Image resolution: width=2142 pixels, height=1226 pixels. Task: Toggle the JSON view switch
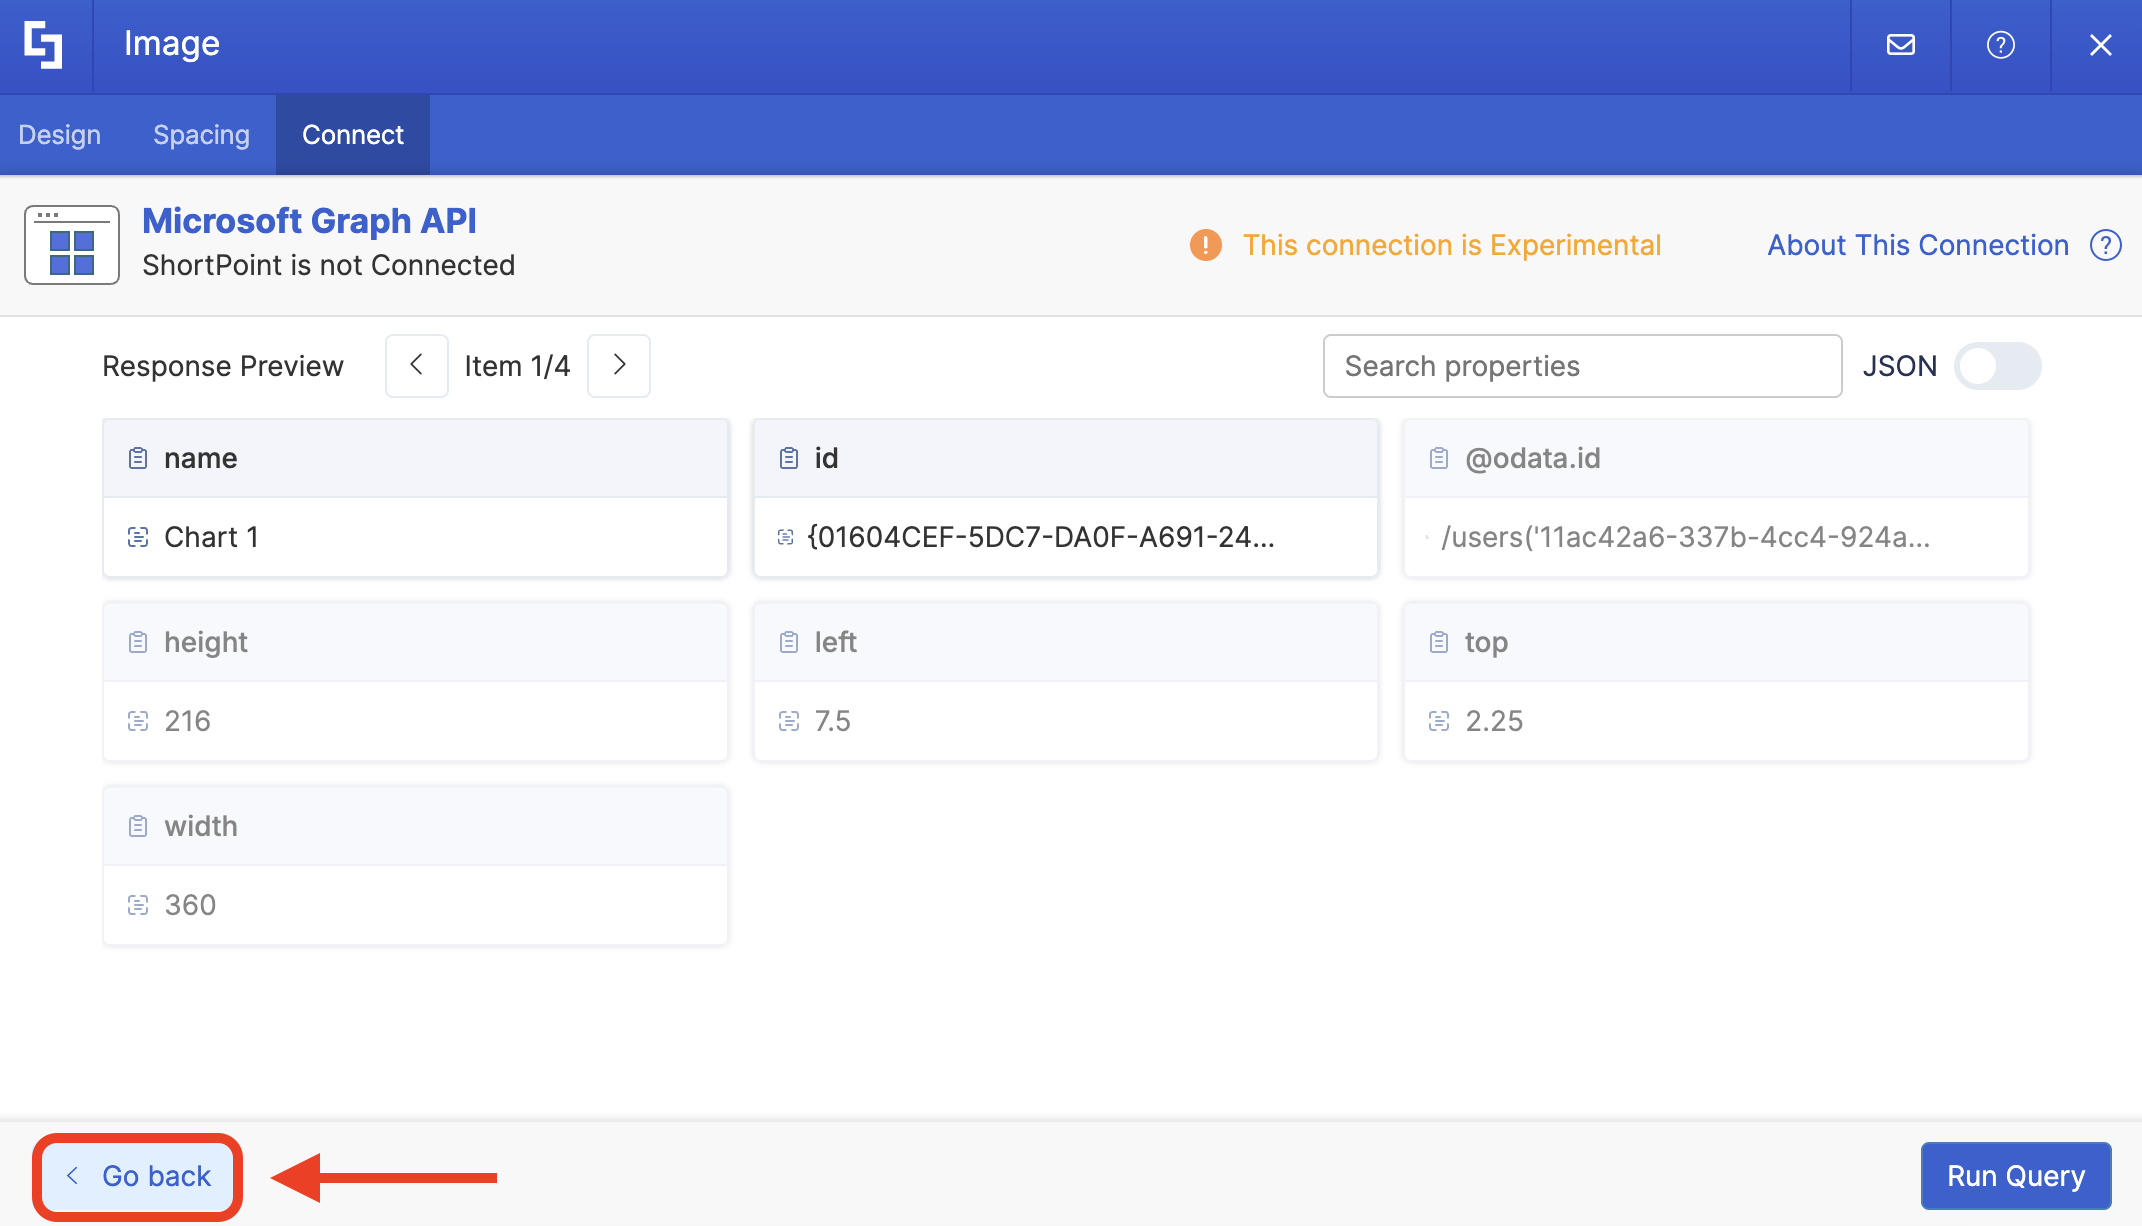point(1997,366)
